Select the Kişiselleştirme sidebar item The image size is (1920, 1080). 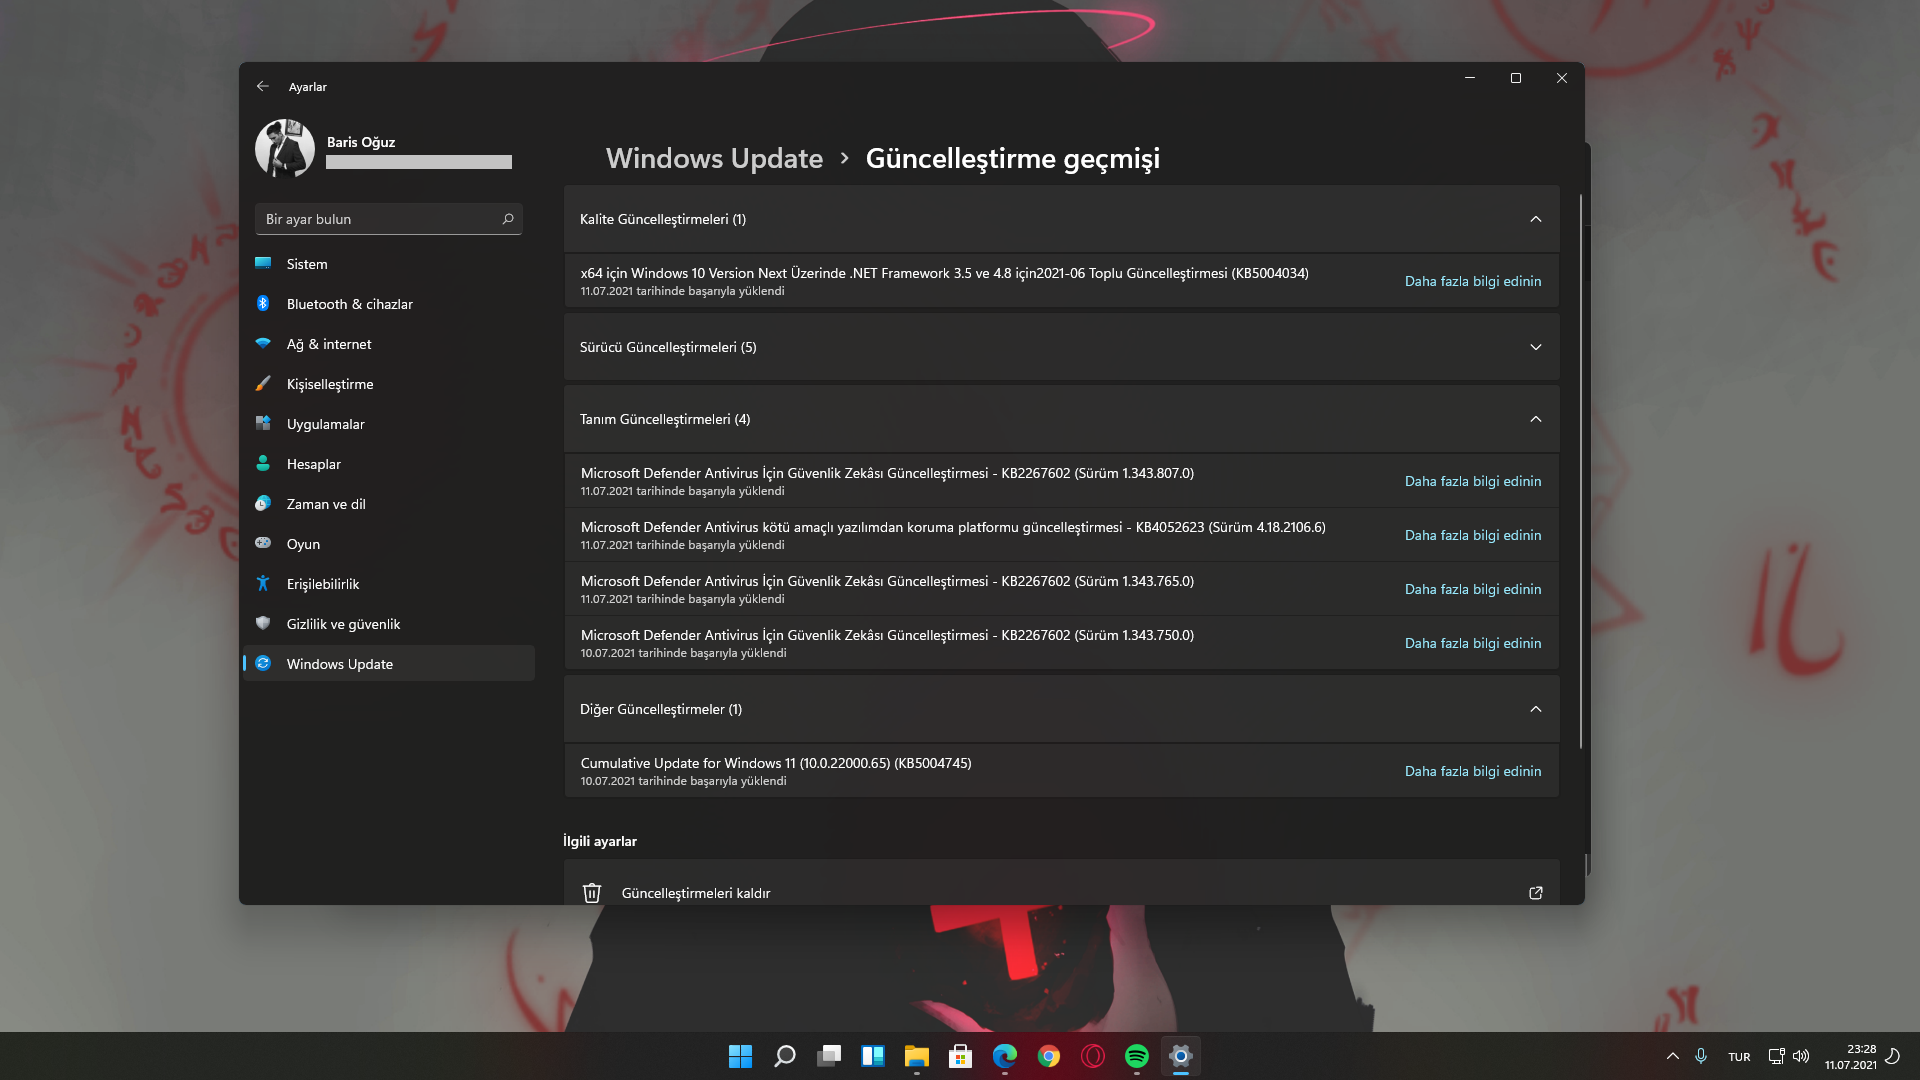pyautogui.click(x=329, y=384)
